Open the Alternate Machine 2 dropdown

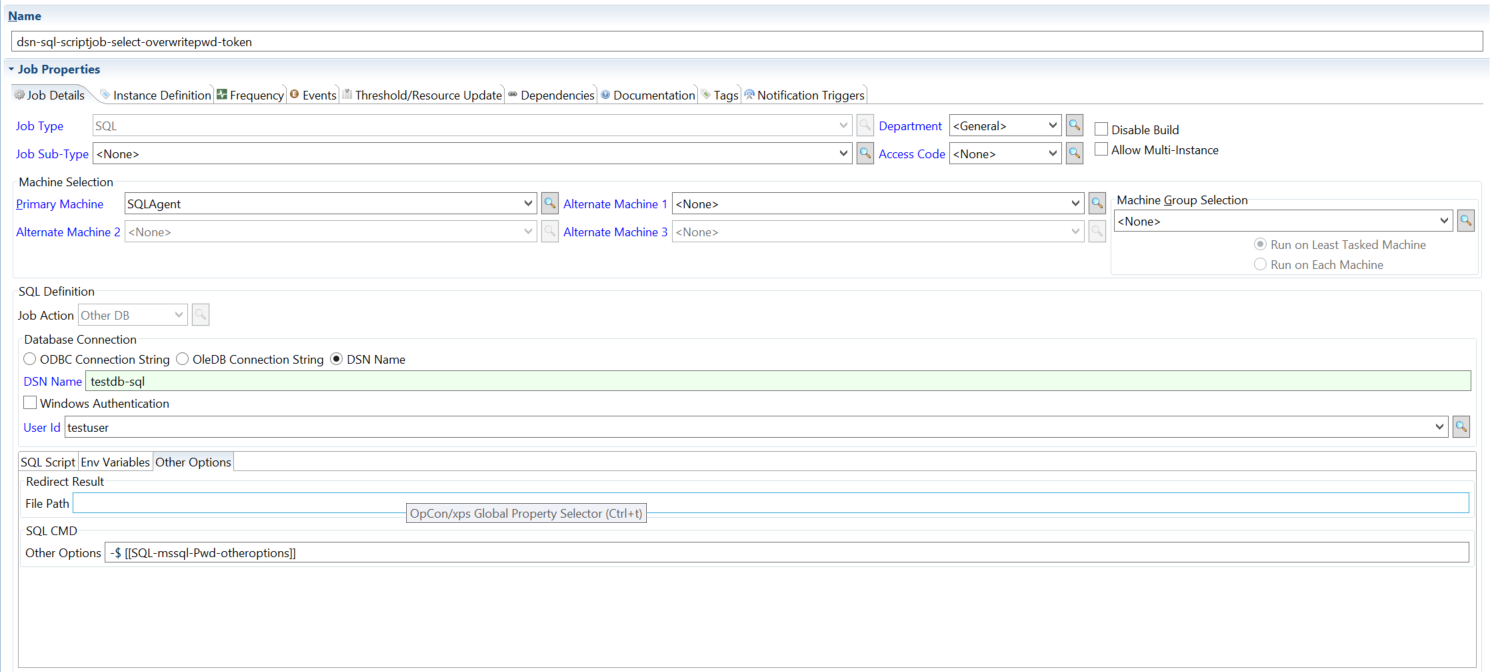coord(529,232)
